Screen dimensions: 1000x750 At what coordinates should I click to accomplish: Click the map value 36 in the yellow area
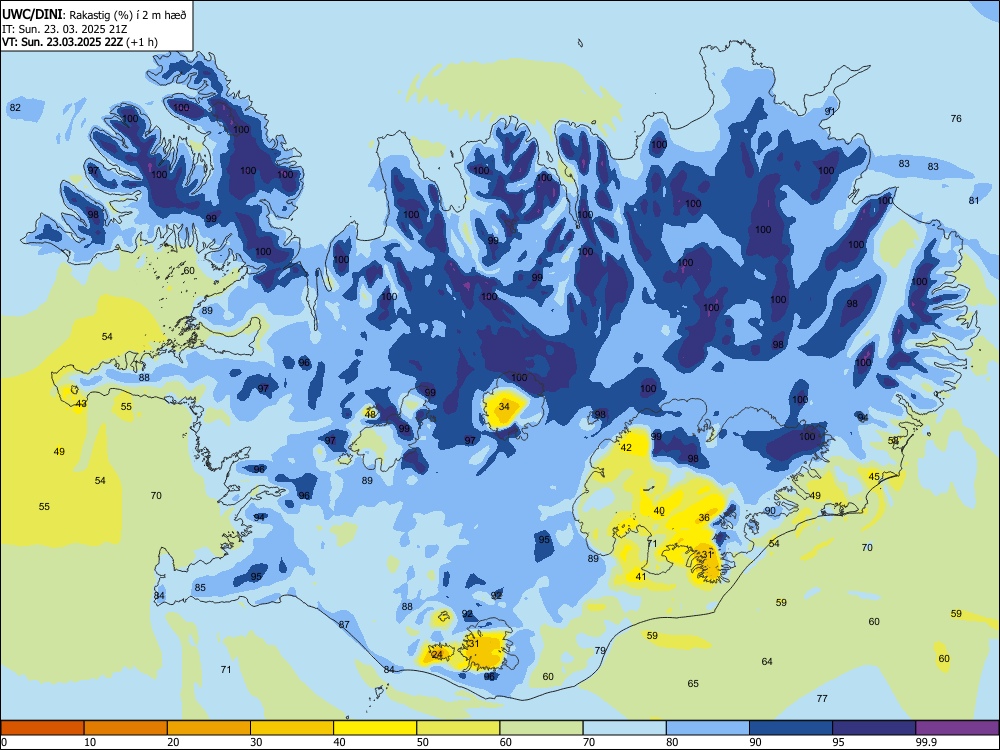704,517
